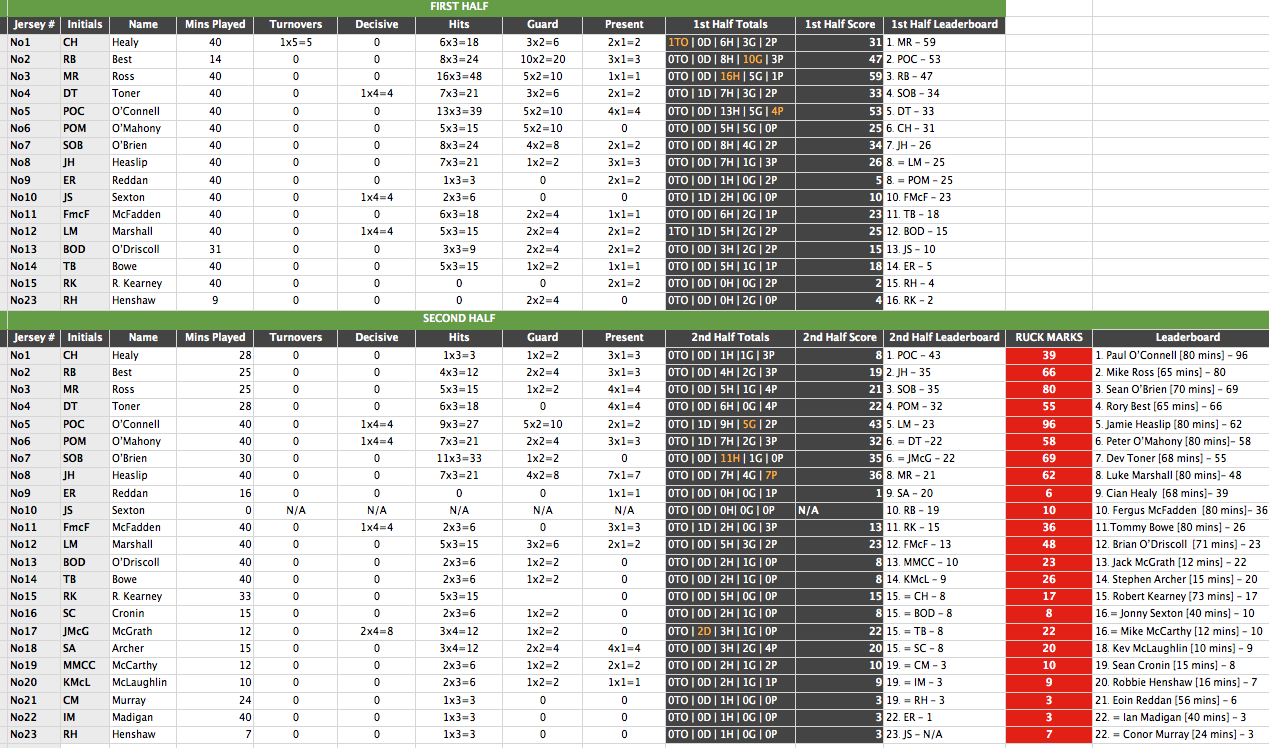Click the '1. MR – 59' leaderboard cell
This screenshot has height=748, width=1269.
tap(944, 42)
